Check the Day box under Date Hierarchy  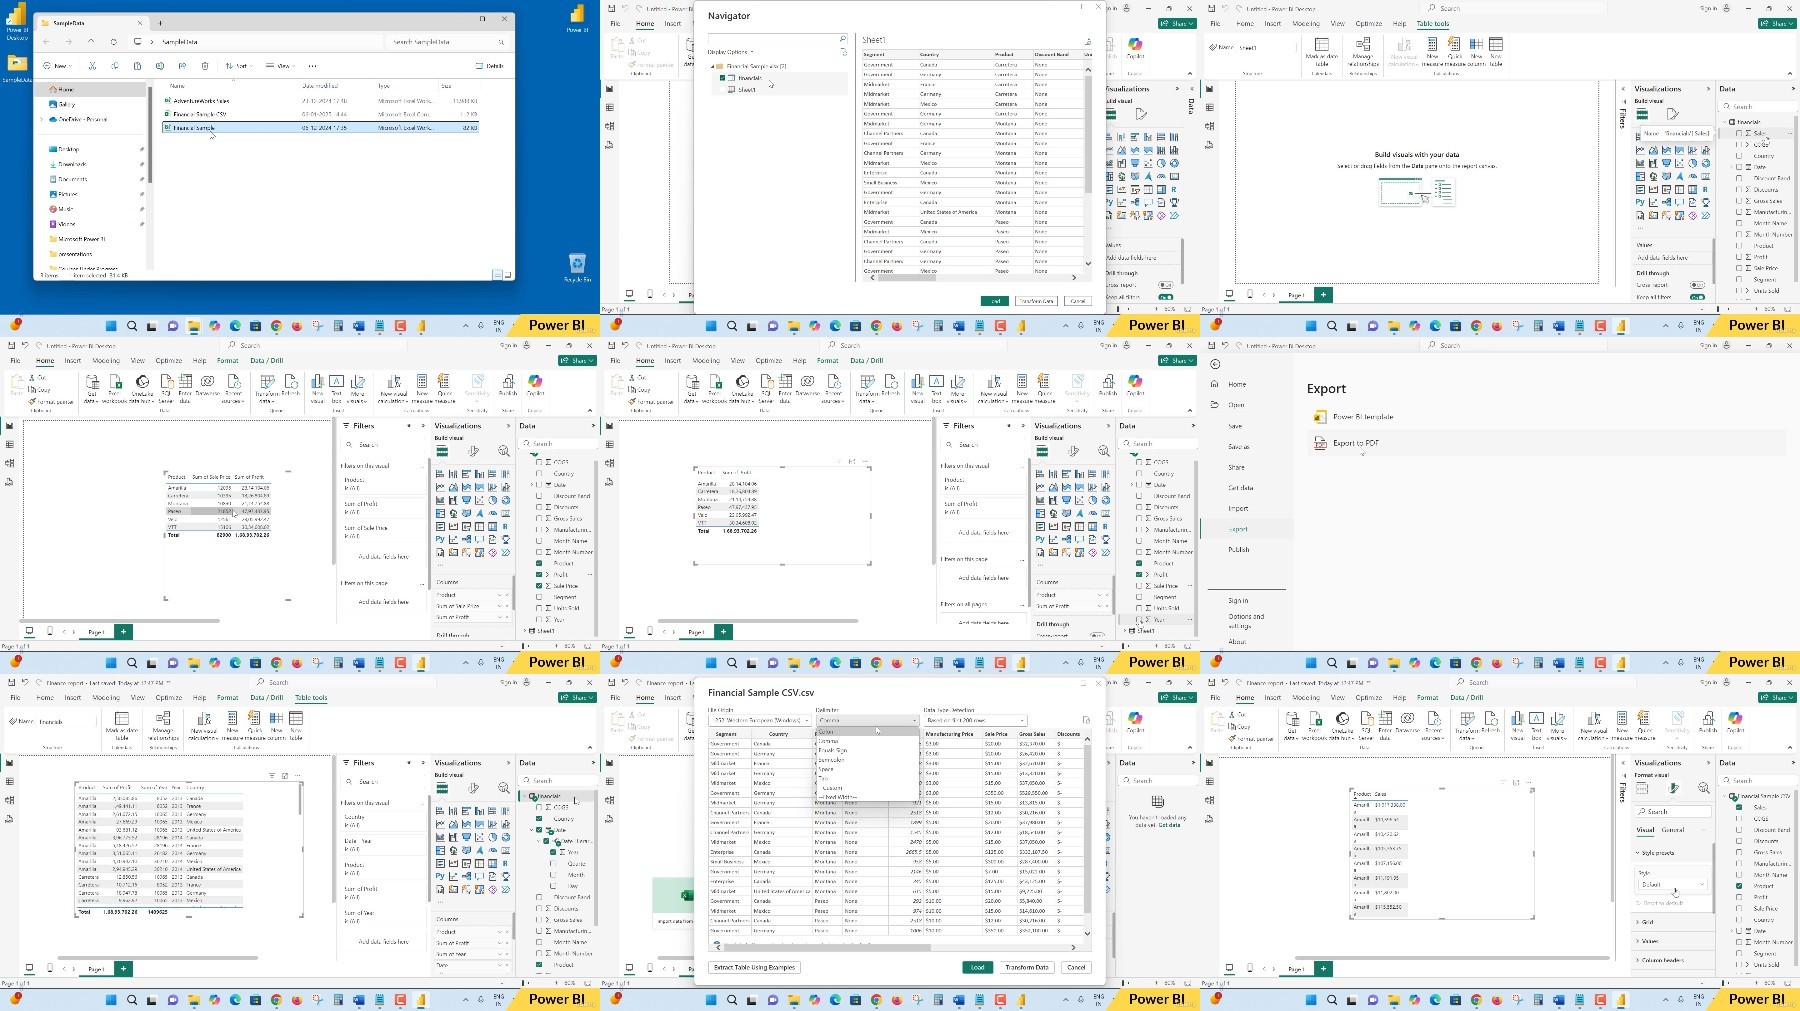point(553,886)
